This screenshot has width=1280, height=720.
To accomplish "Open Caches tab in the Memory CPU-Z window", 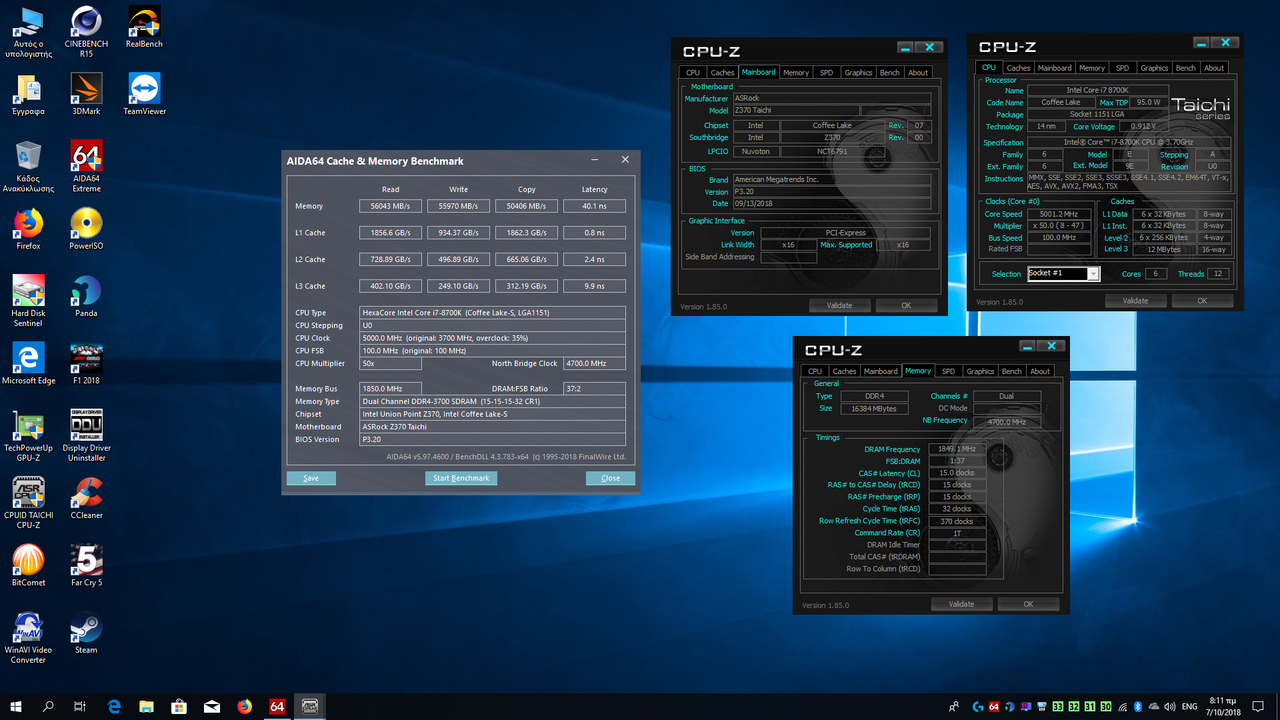I will point(845,371).
